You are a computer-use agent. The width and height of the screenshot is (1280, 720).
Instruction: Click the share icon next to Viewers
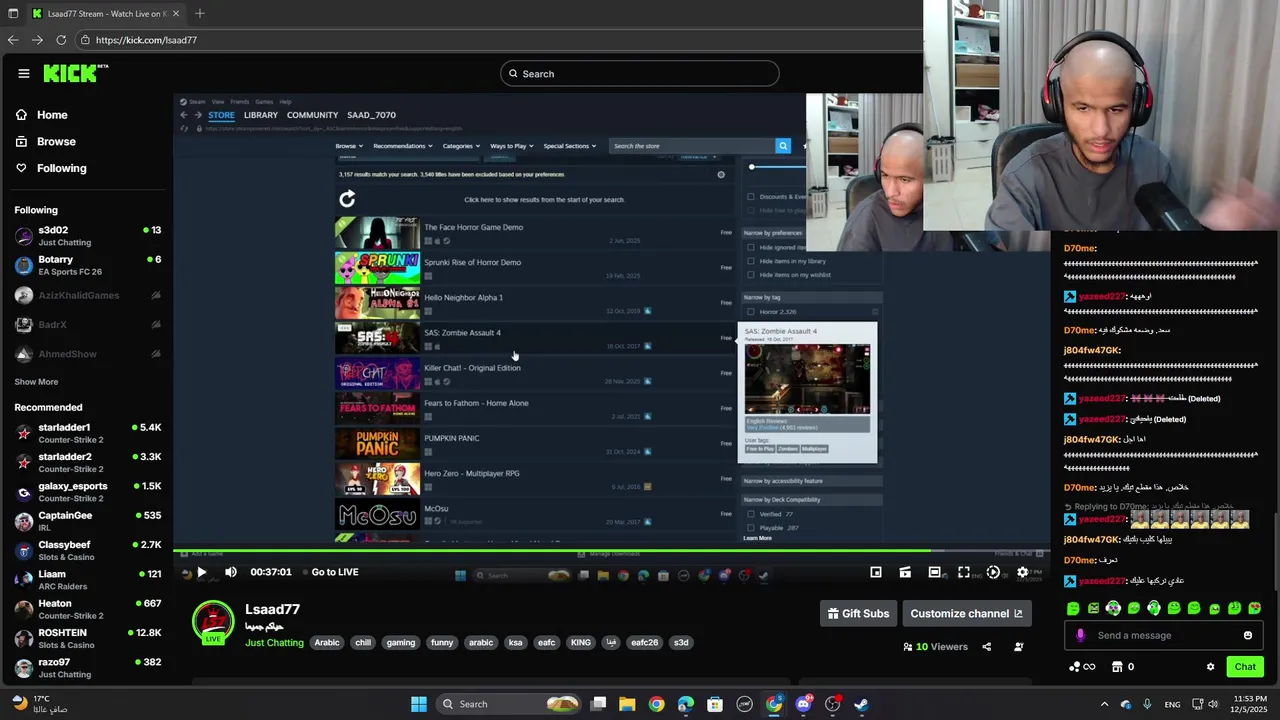(986, 647)
